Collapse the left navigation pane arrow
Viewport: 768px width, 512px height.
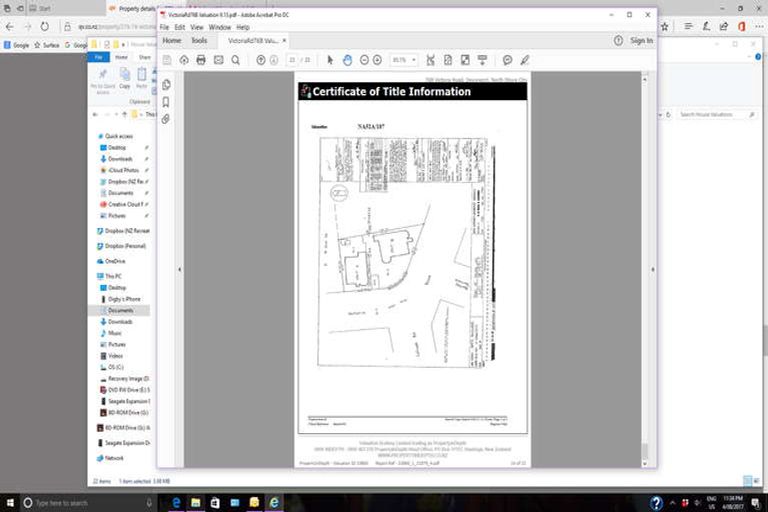(179, 269)
